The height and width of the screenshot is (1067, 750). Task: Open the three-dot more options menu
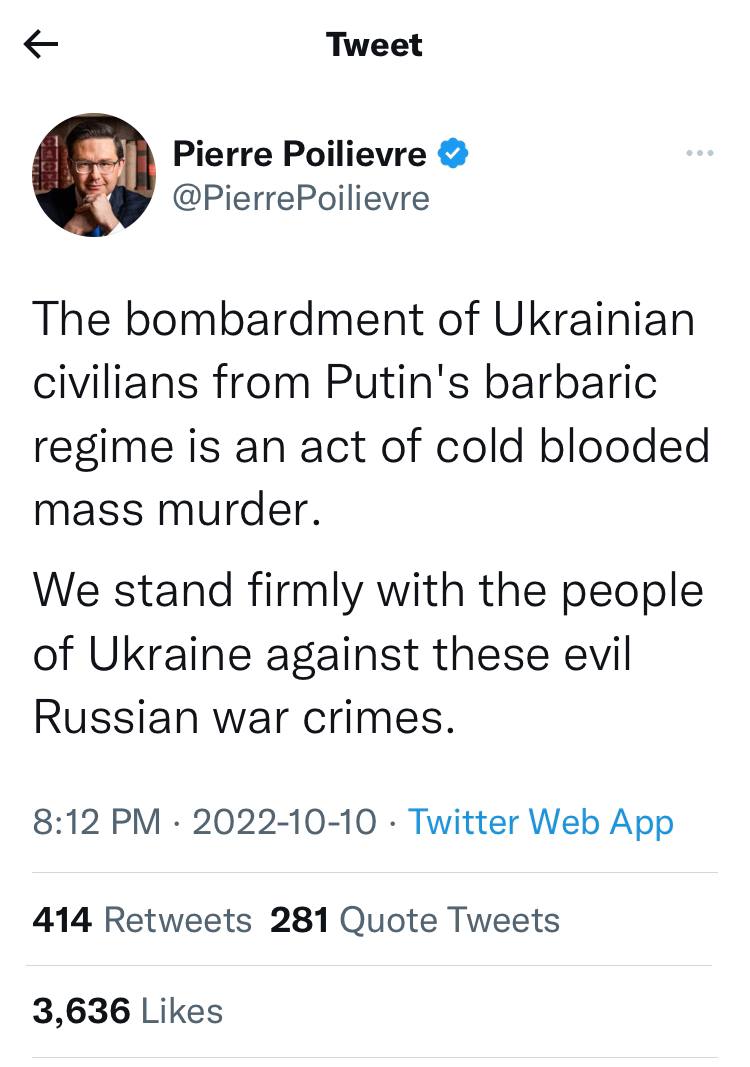(700, 153)
